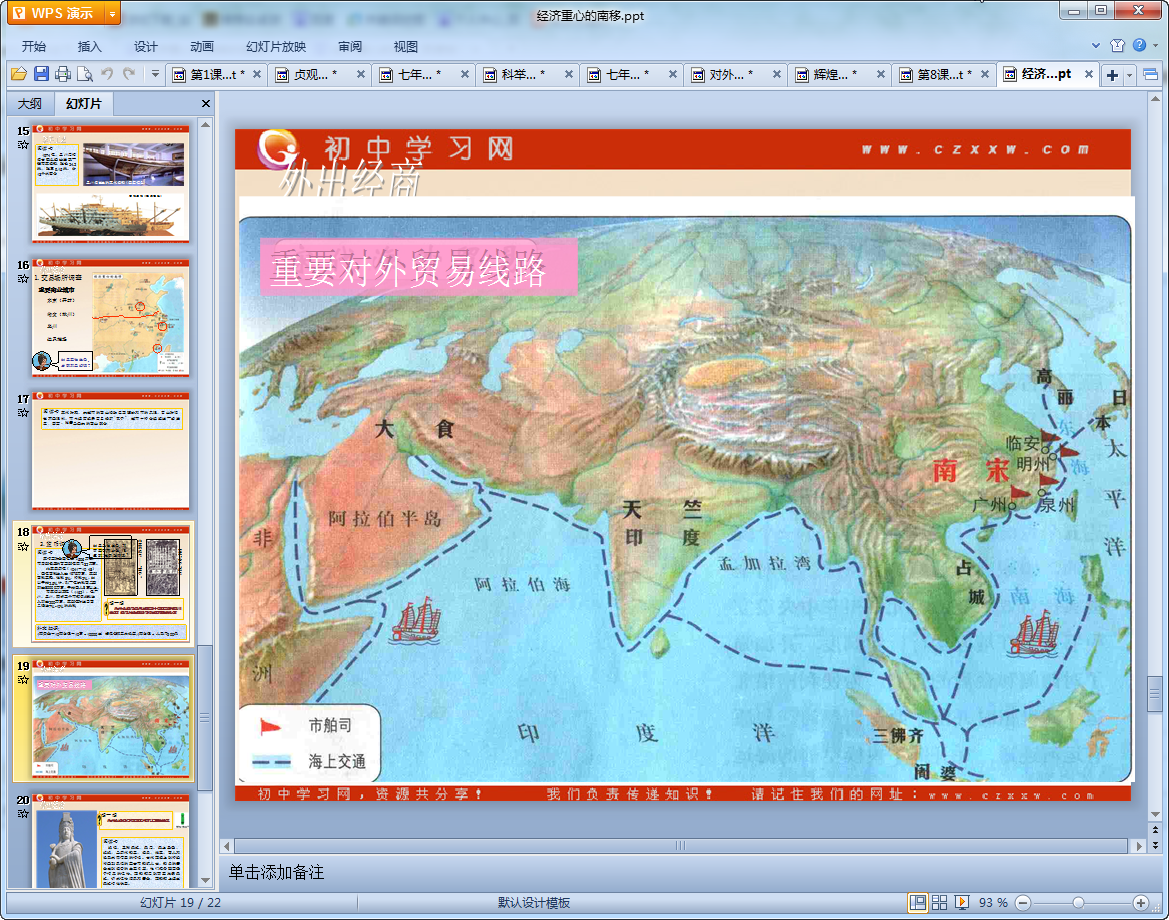
Task: Click the zoom in plus button
Action: click(x=1140, y=902)
